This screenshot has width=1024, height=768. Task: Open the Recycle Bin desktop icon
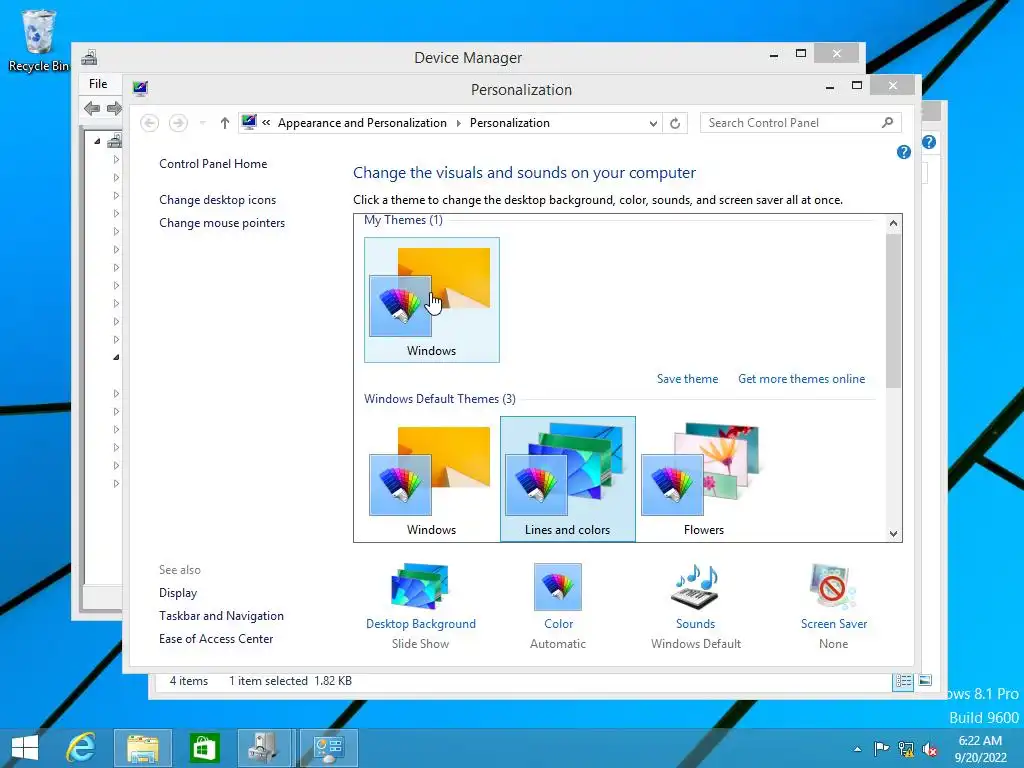[x=38, y=40]
